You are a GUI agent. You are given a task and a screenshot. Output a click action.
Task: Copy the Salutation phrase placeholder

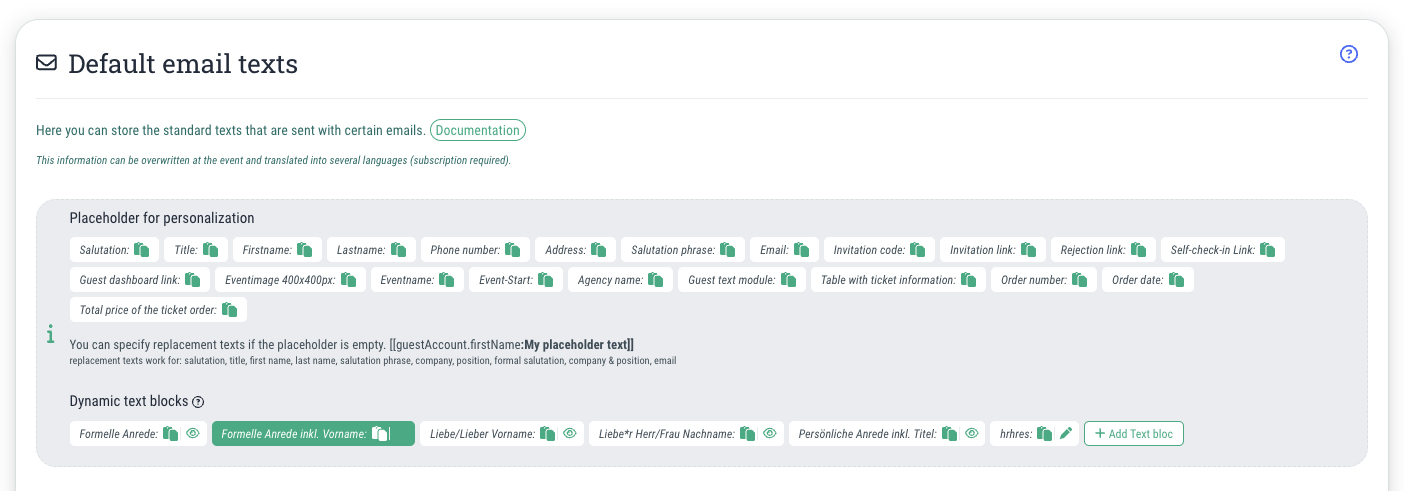728,250
